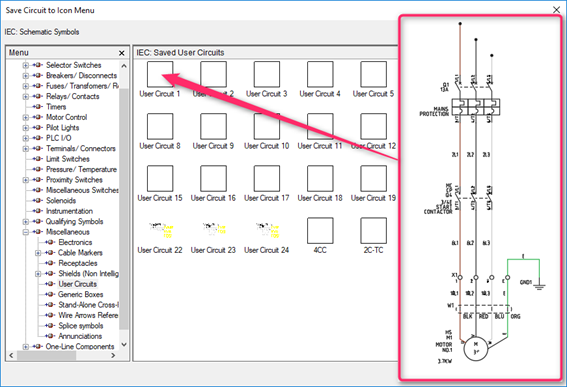Close the Menu tree panel
Screen dimensions: 567x387
pyautogui.click(x=122, y=53)
